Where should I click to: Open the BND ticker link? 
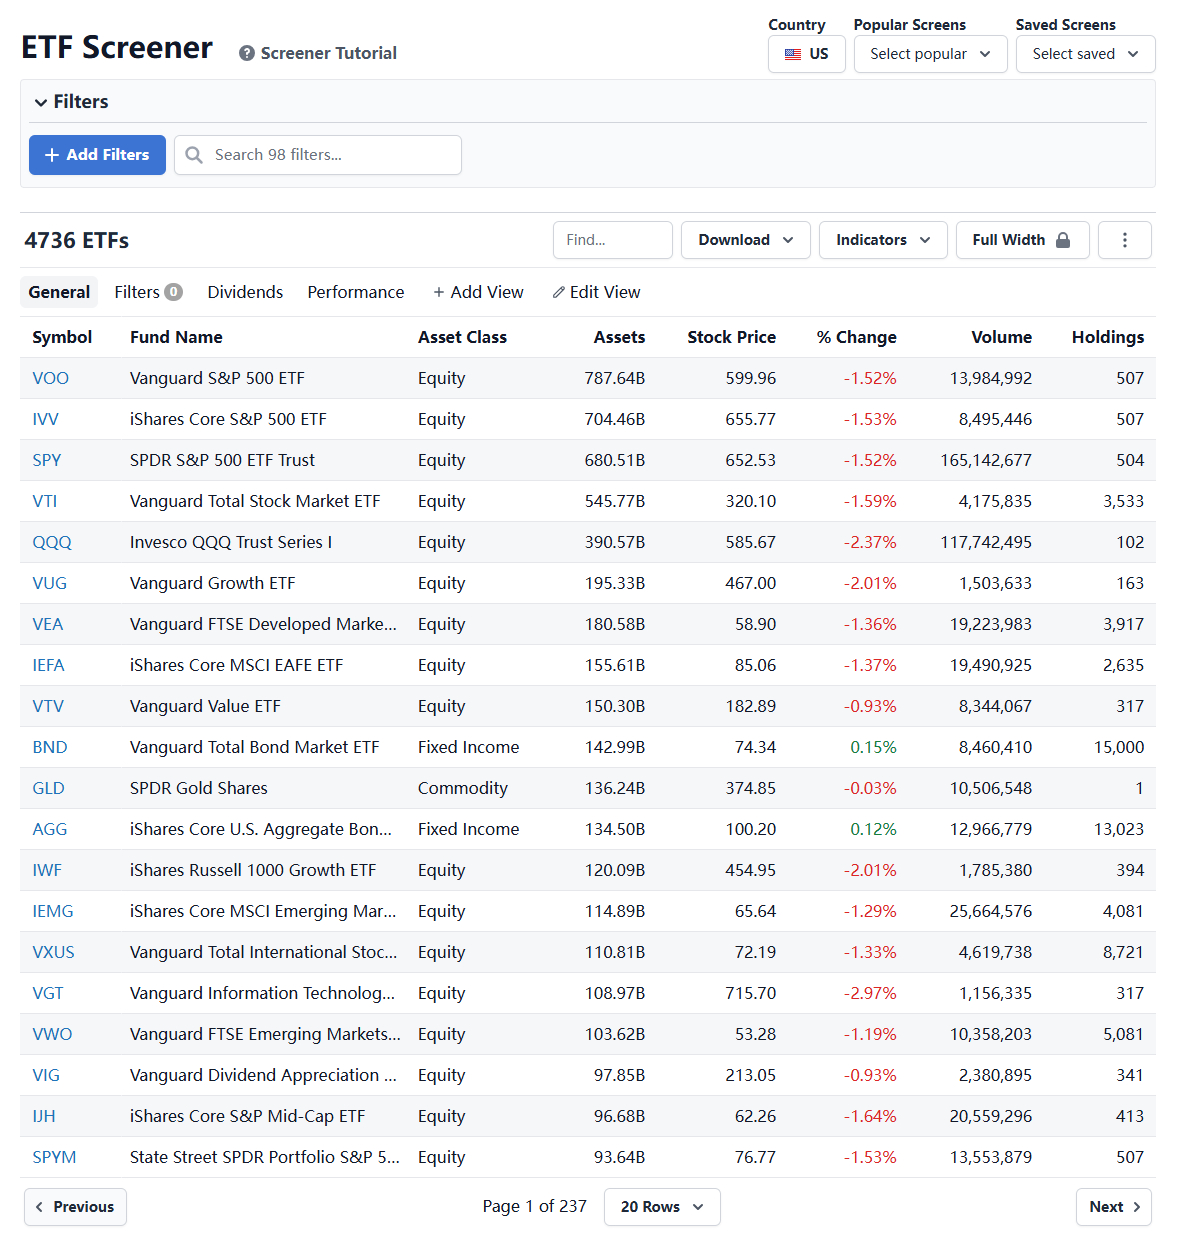(x=49, y=747)
